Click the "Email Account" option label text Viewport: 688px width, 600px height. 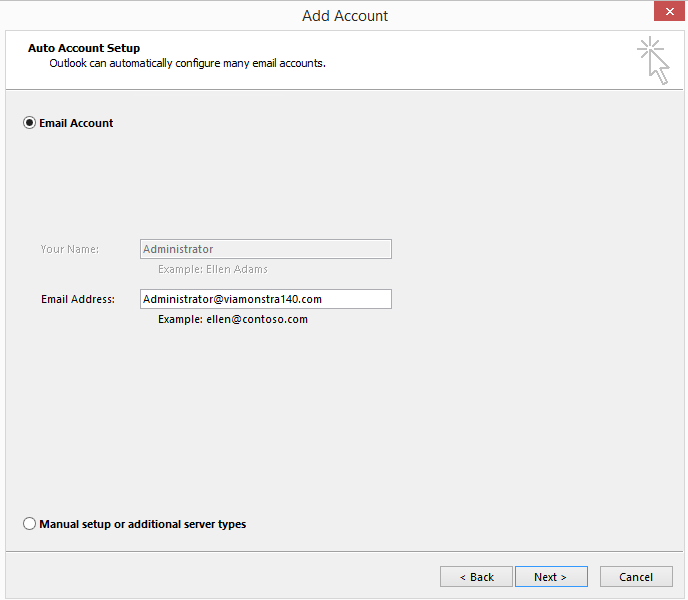click(76, 123)
